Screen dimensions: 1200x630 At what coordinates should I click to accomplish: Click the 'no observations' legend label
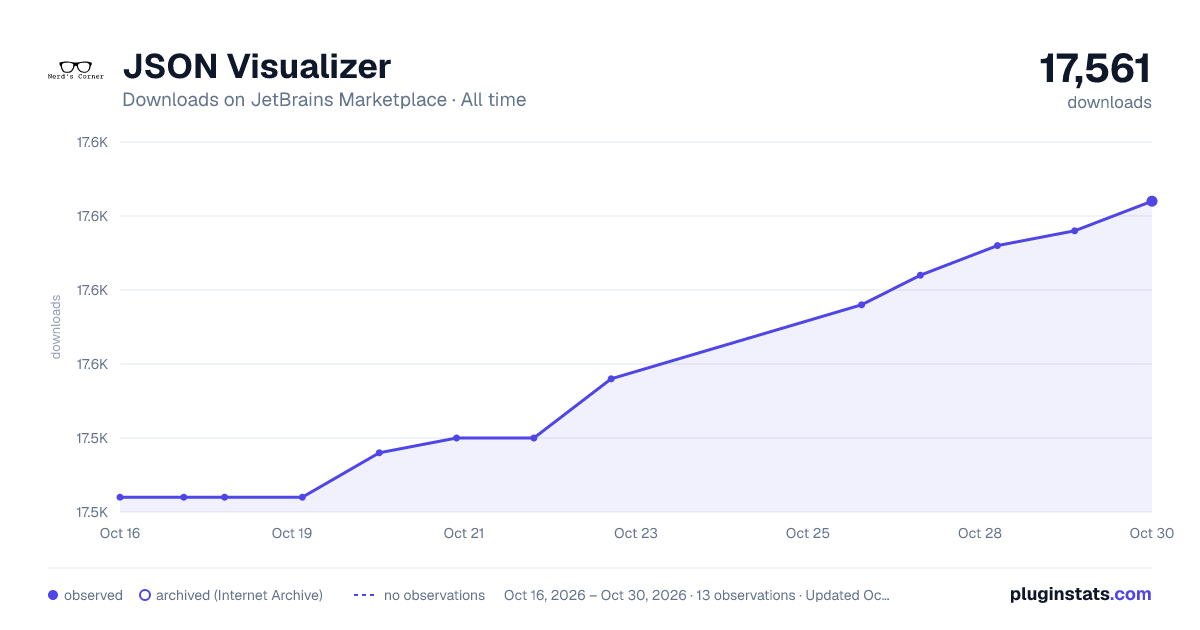(x=434, y=595)
